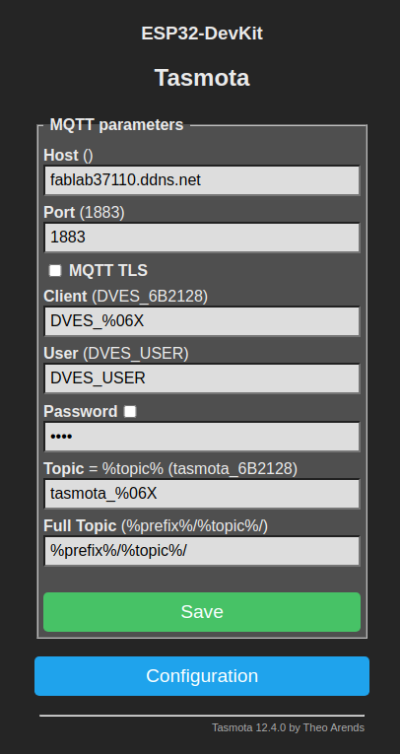Select the Full Topic input field
The height and width of the screenshot is (754, 400).
coord(202,551)
